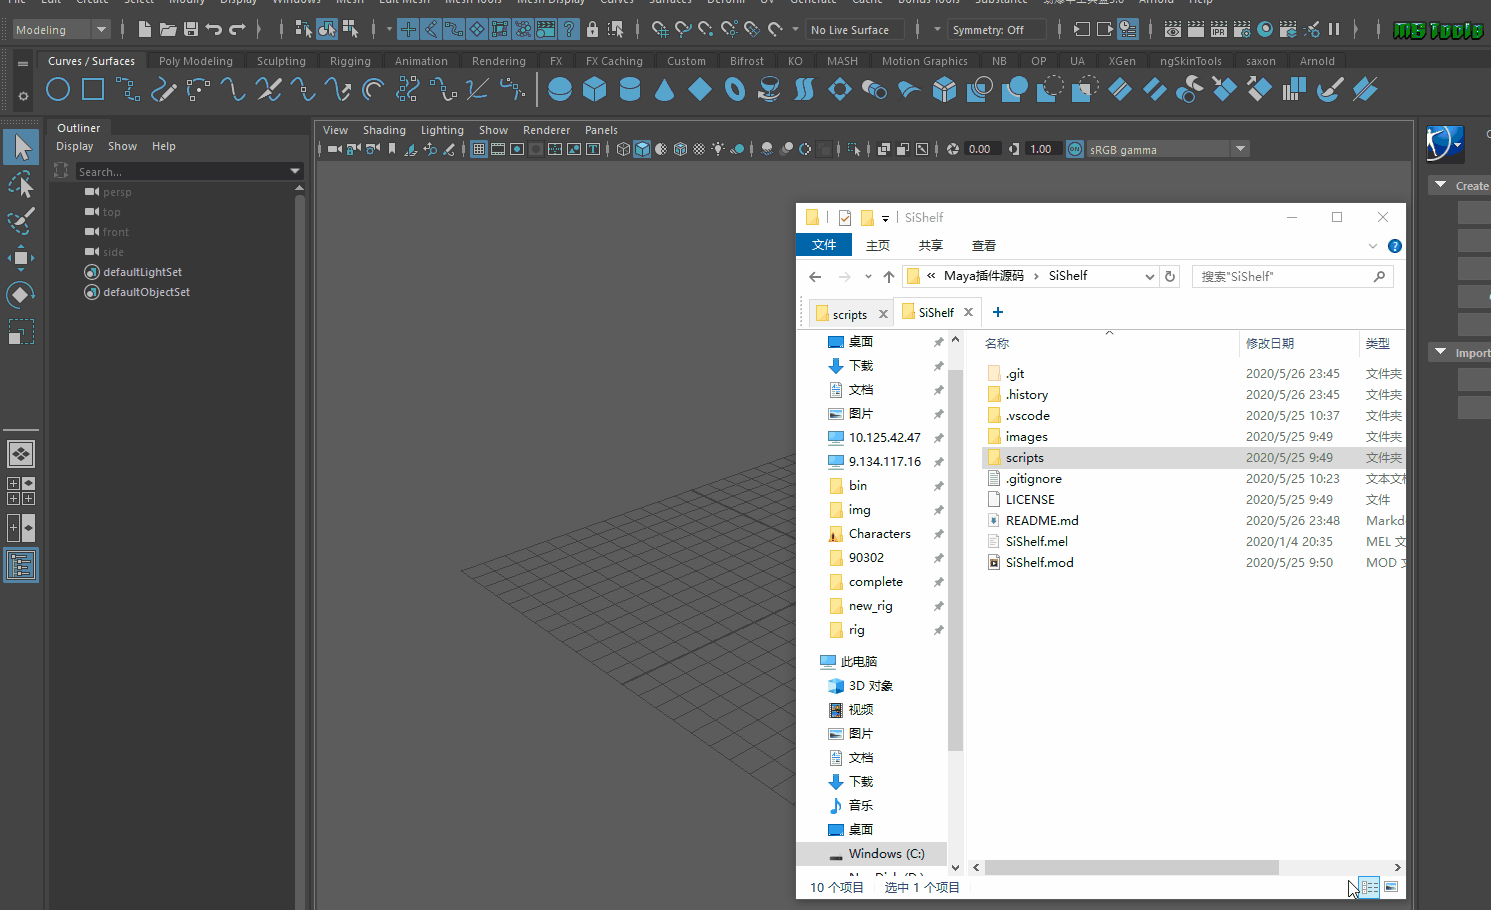
Task: Expand the Explorer address bar history dropdown
Action: [1149, 277]
